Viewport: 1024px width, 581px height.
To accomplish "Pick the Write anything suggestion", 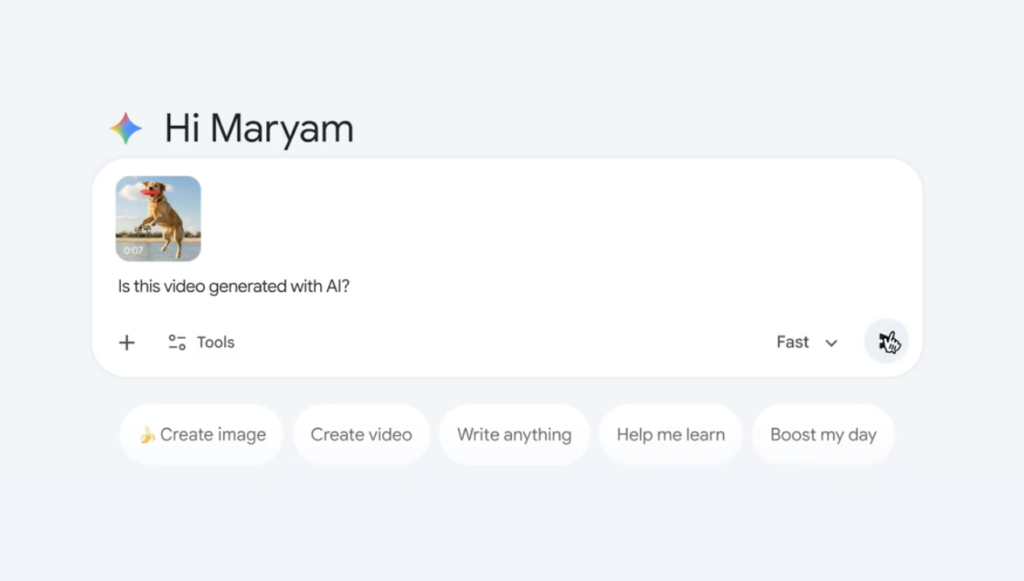I will (514, 435).
